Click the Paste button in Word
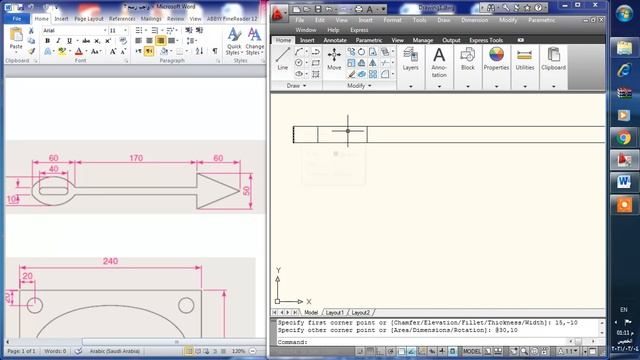 (x=16, y=39)
